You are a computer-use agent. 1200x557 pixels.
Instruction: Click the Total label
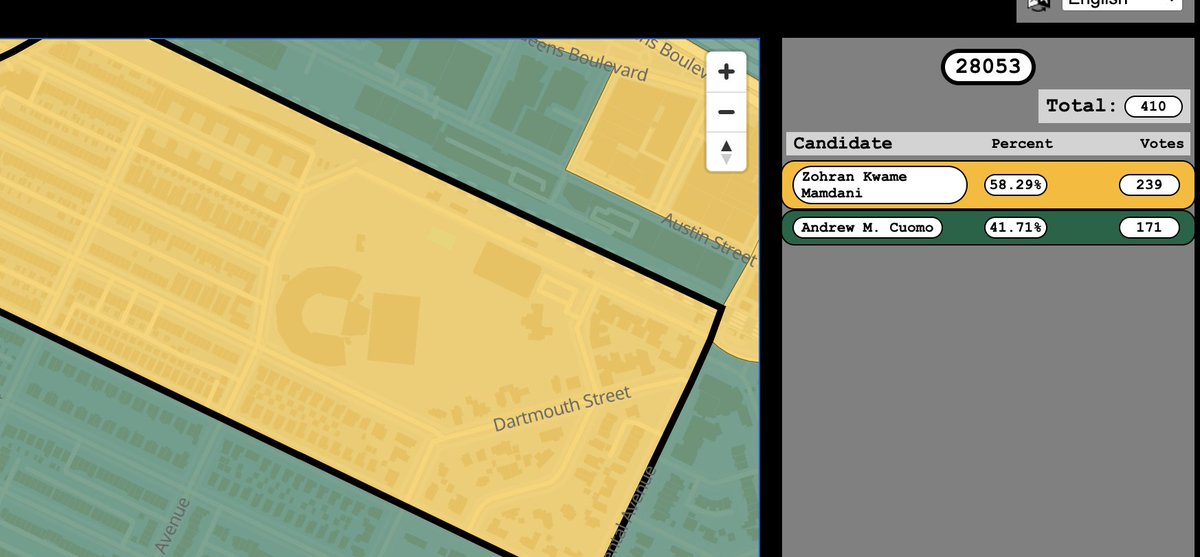coord(1081,105)
